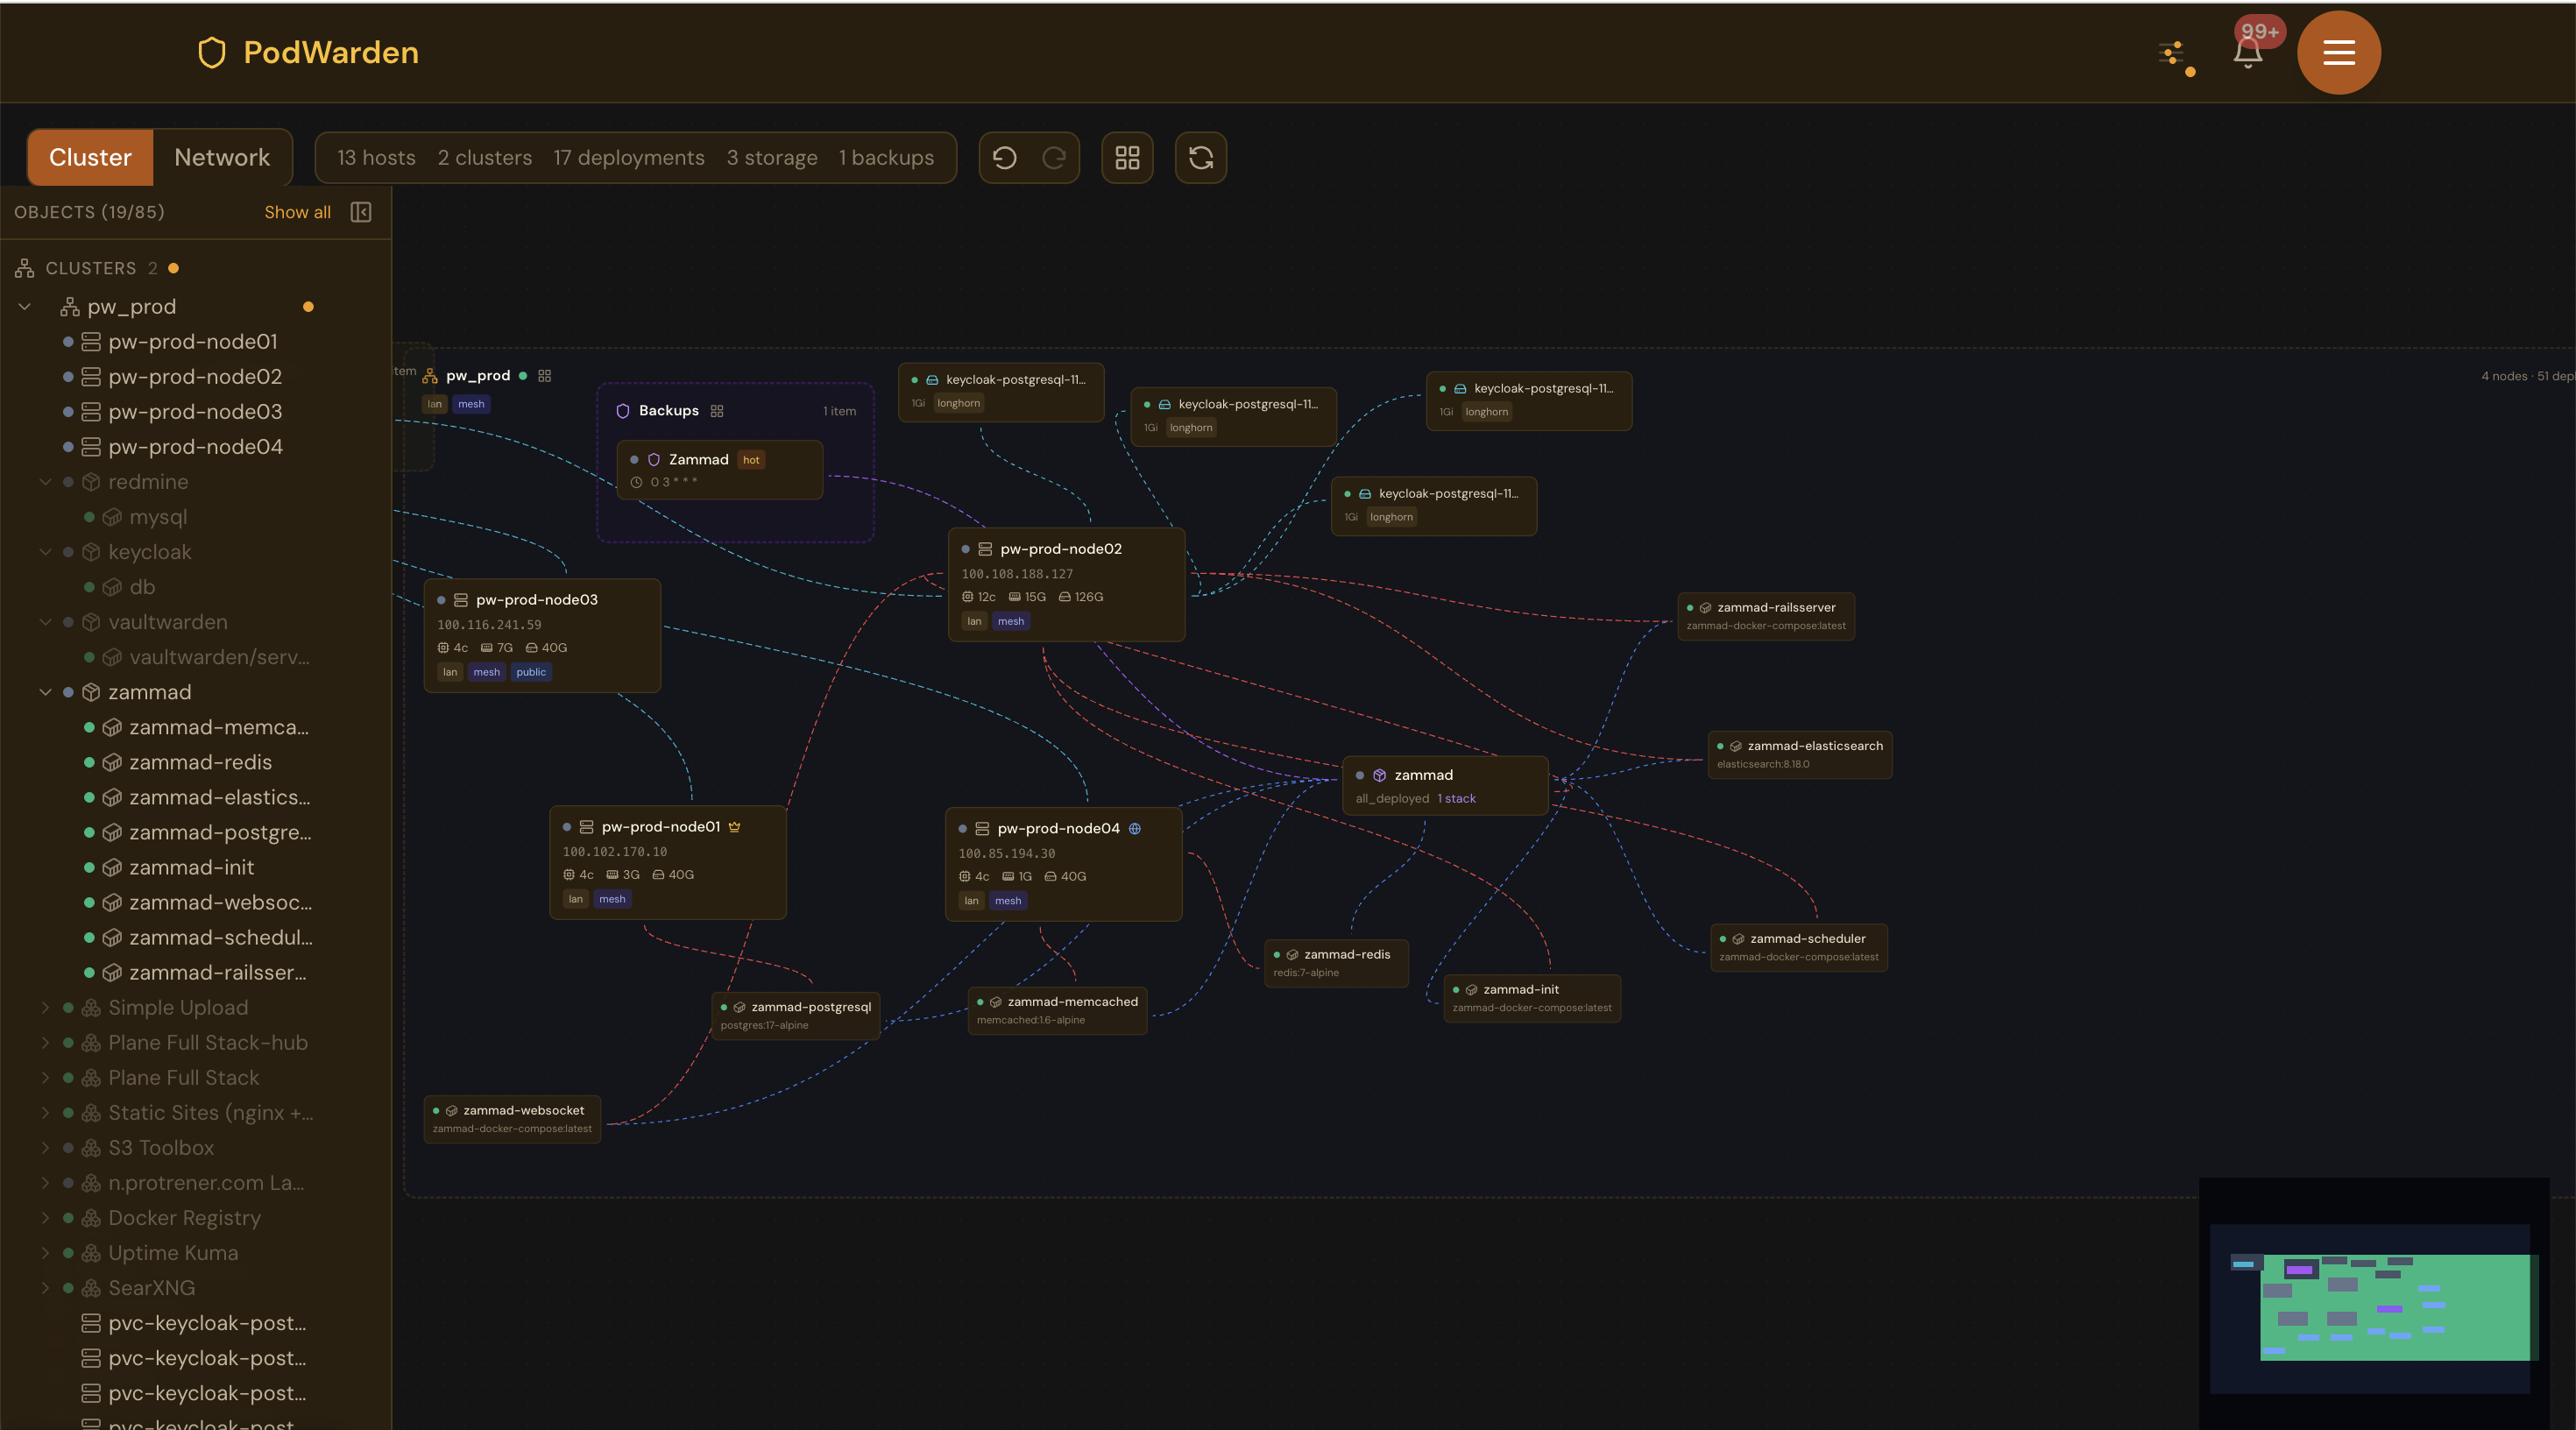Screen dimensions: 2576x1430
Task: Collapse the pw_prod cluster tree
Action: click(25, 307)
